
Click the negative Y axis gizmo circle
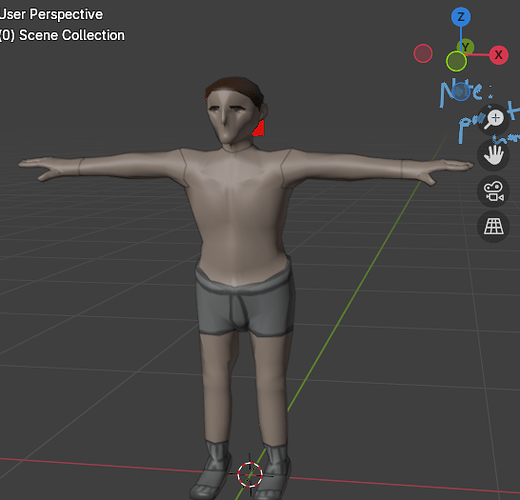coord(456,61)
